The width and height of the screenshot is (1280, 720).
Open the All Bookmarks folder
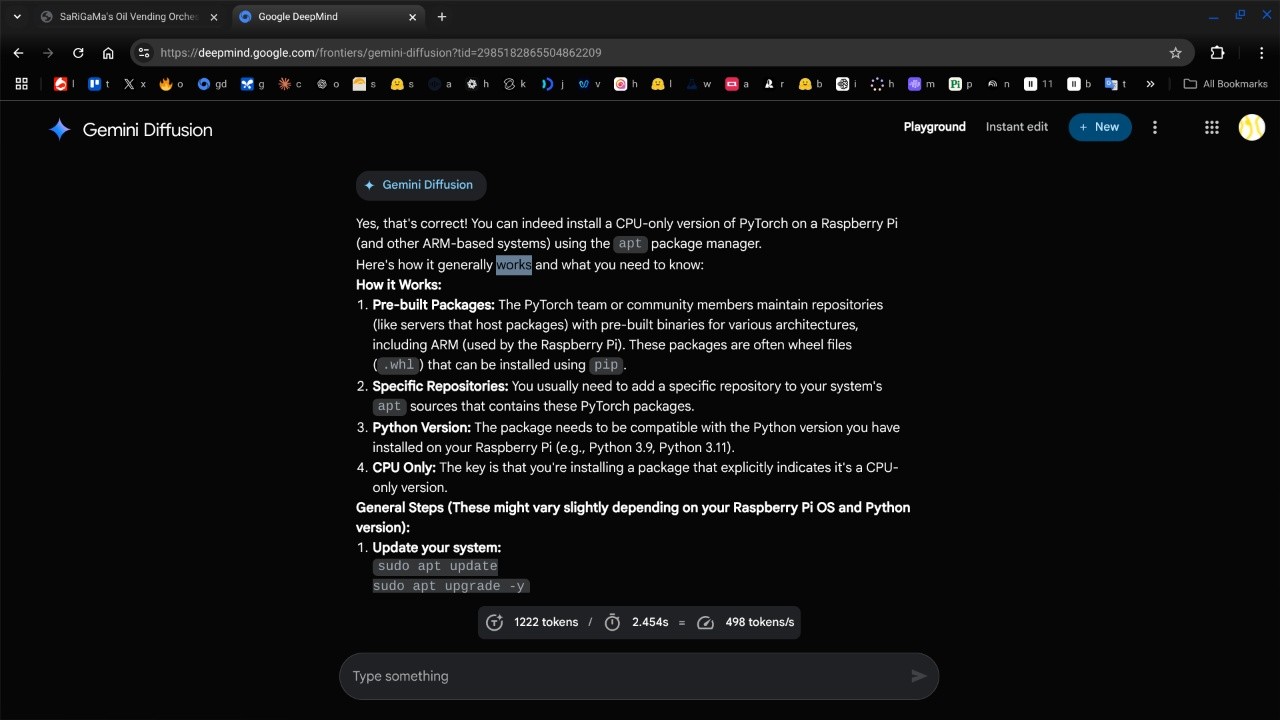tap(1225, 84)
